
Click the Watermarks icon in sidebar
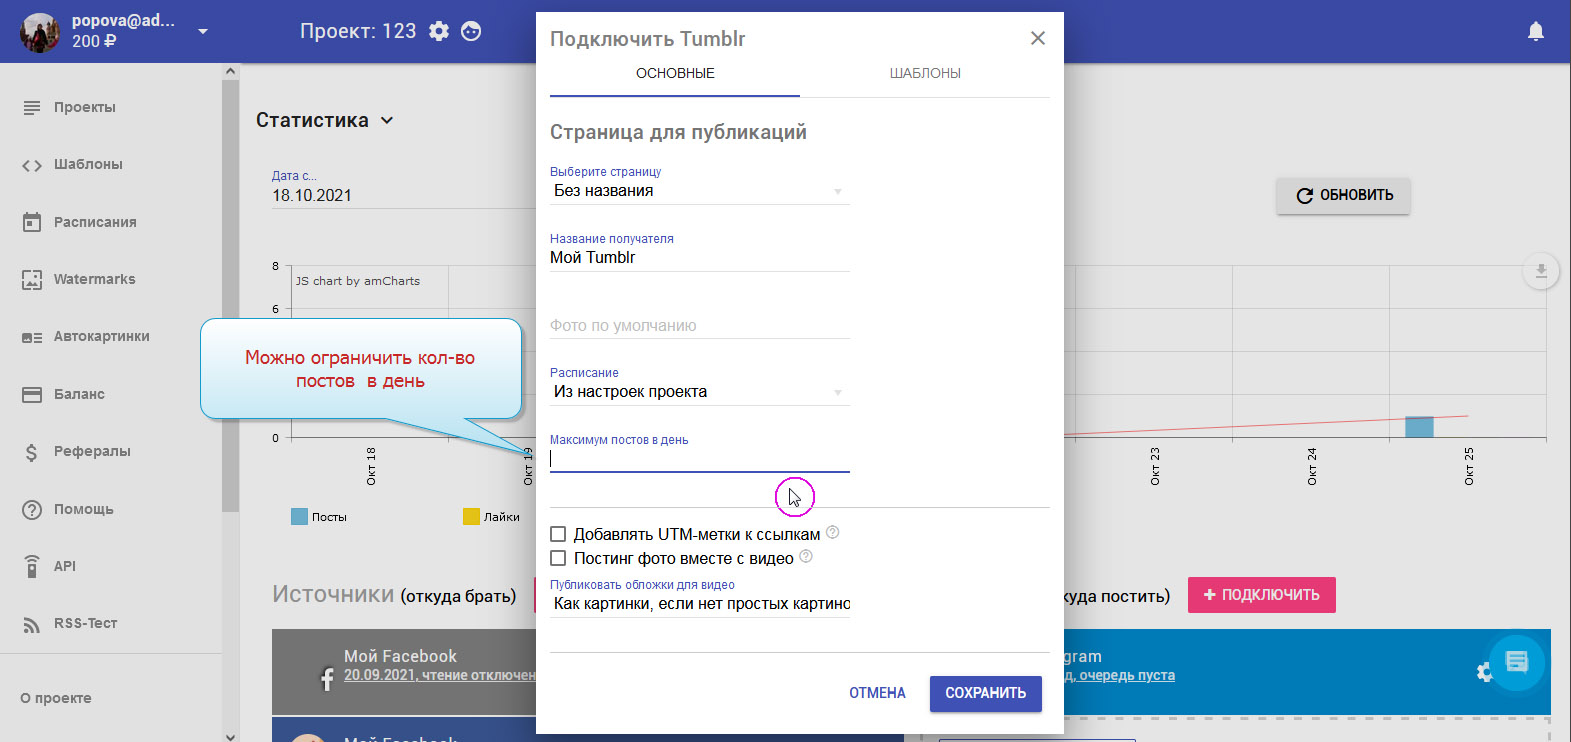point(32,280)
